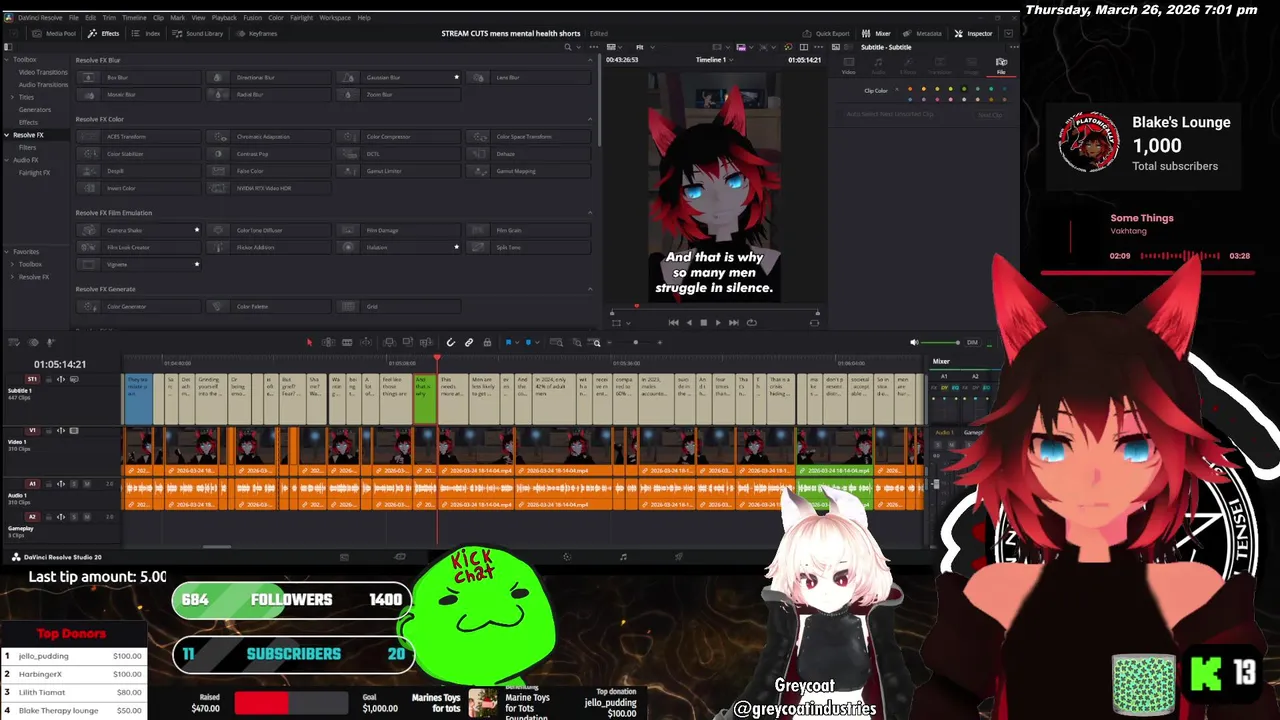Play reverse in the timeline viewer
This screenshot has height=720, width=1280.
tap(689, 322)
